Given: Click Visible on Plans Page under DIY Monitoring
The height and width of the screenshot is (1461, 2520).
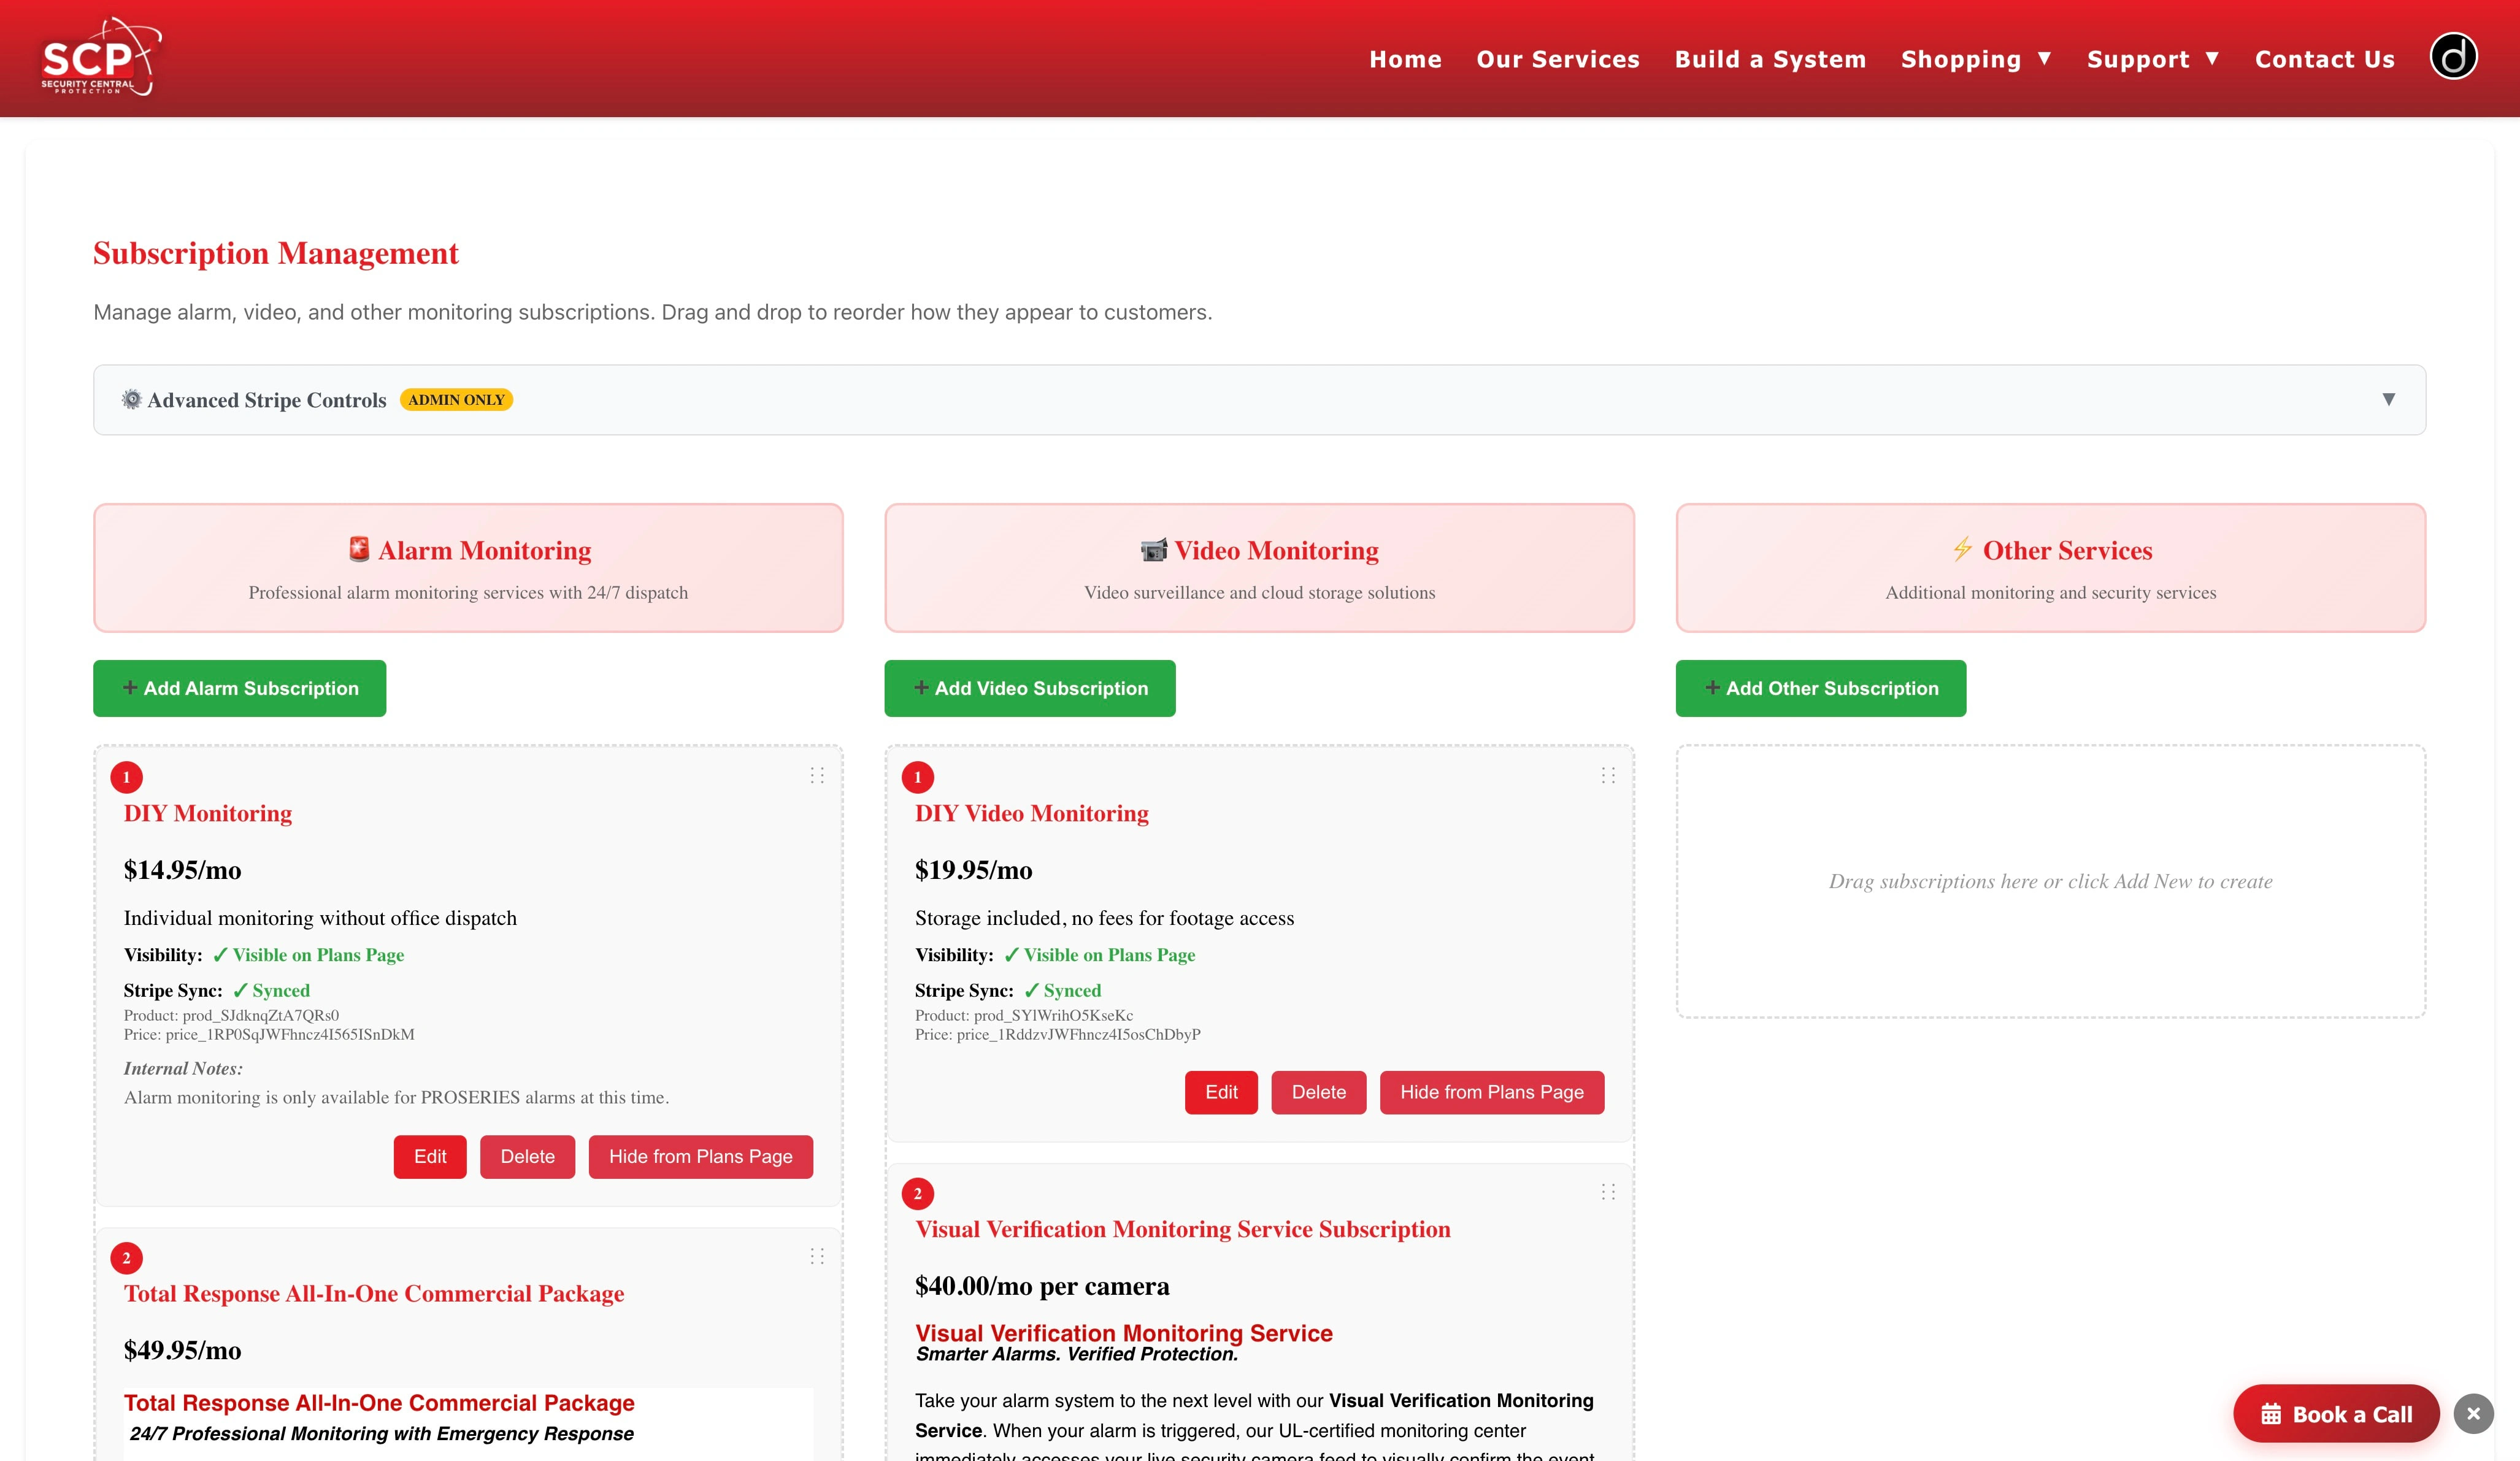Looking at the screenshot, I should pyautogui.click(x=308, y=955).
